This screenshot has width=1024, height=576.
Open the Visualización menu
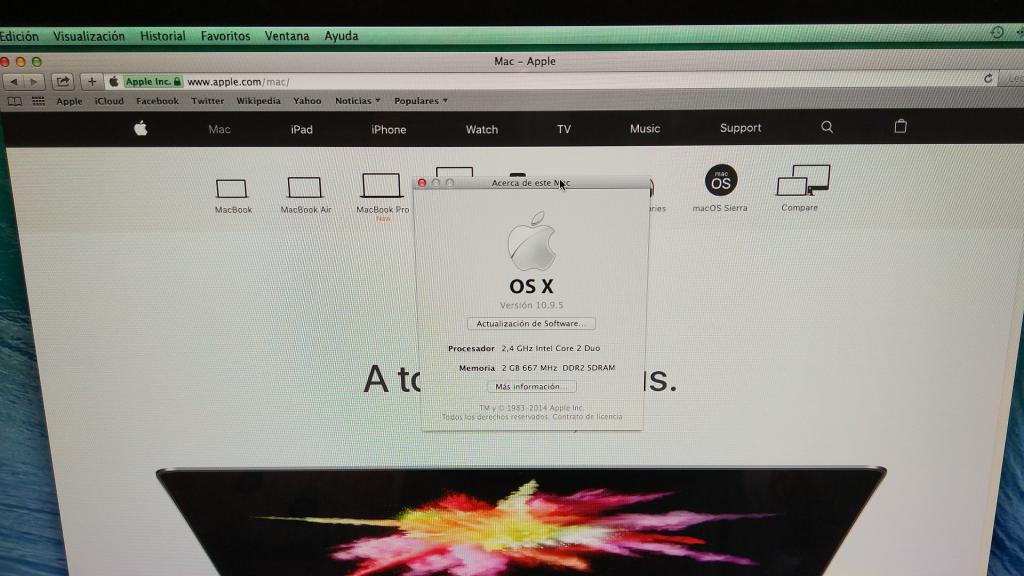(x=89, y=37)
